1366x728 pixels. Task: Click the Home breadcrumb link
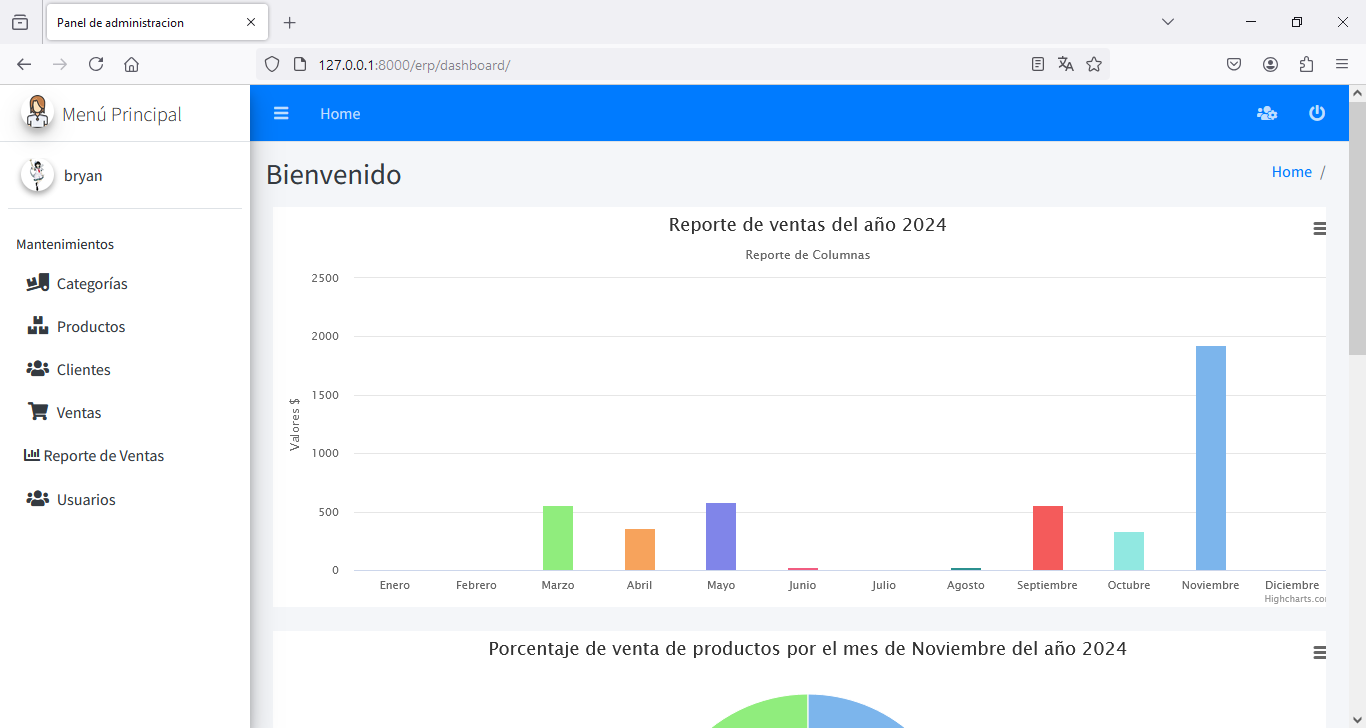click(1291, 172)
